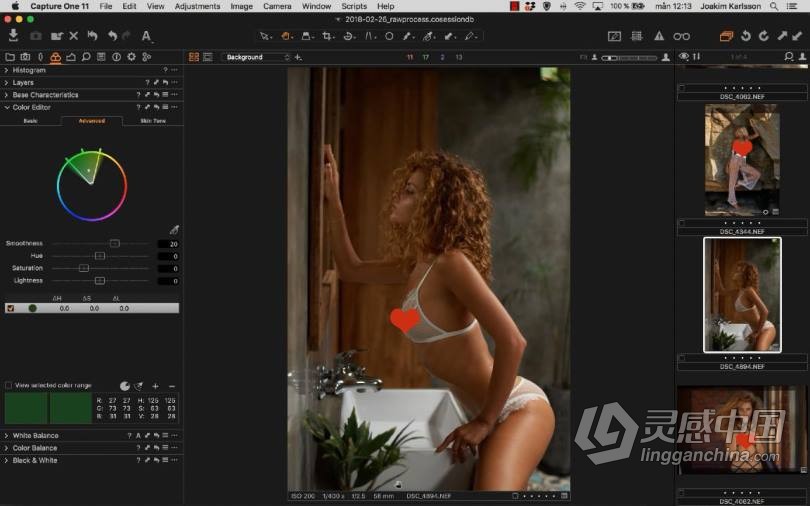
Task: Expand the Histogram panel
Action: pos(6,70)
